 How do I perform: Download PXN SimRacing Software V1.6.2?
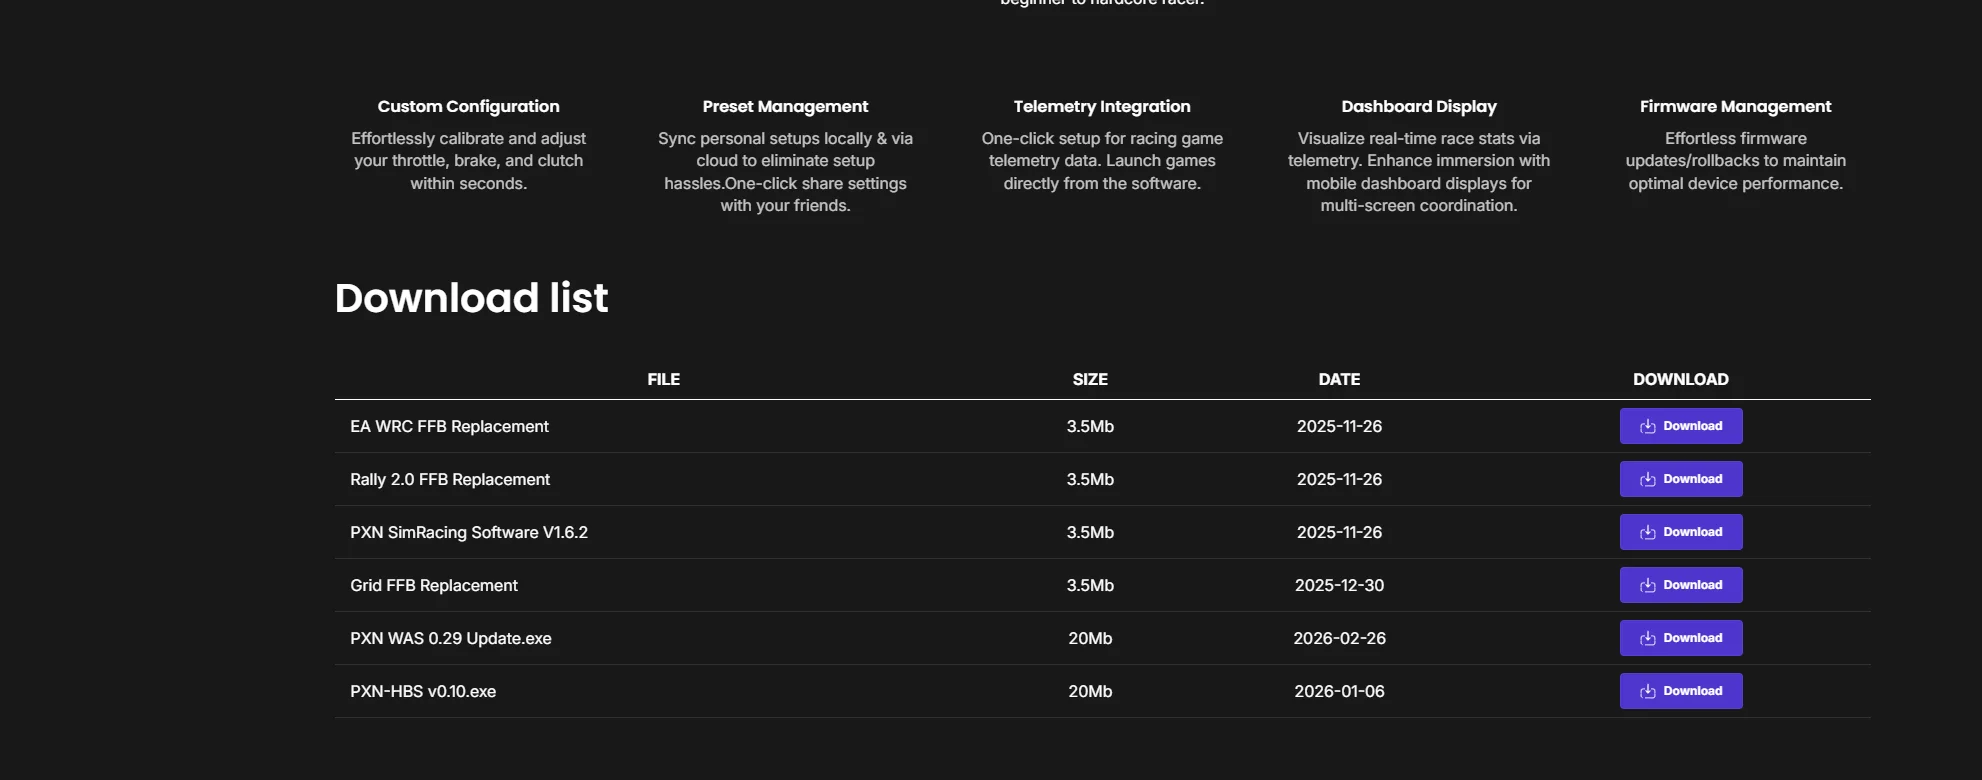[1681, 532]
